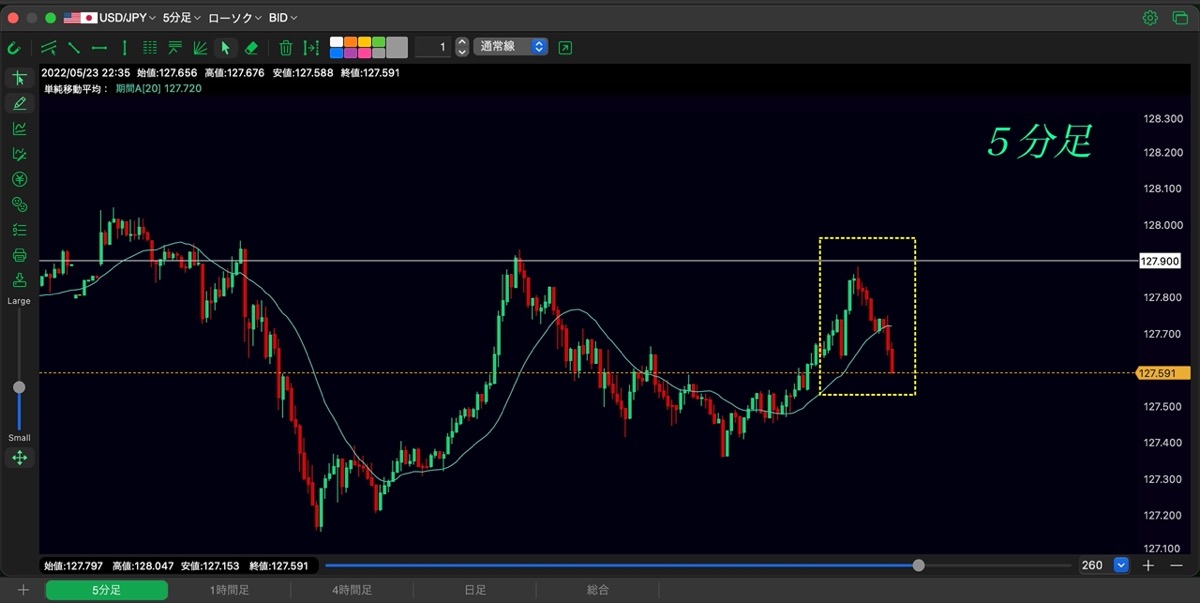Image resolution: width=1200 pixels, height=603 pixels.
Task: Click the printer icon in sidebar
Action: (x=19, y=255)
